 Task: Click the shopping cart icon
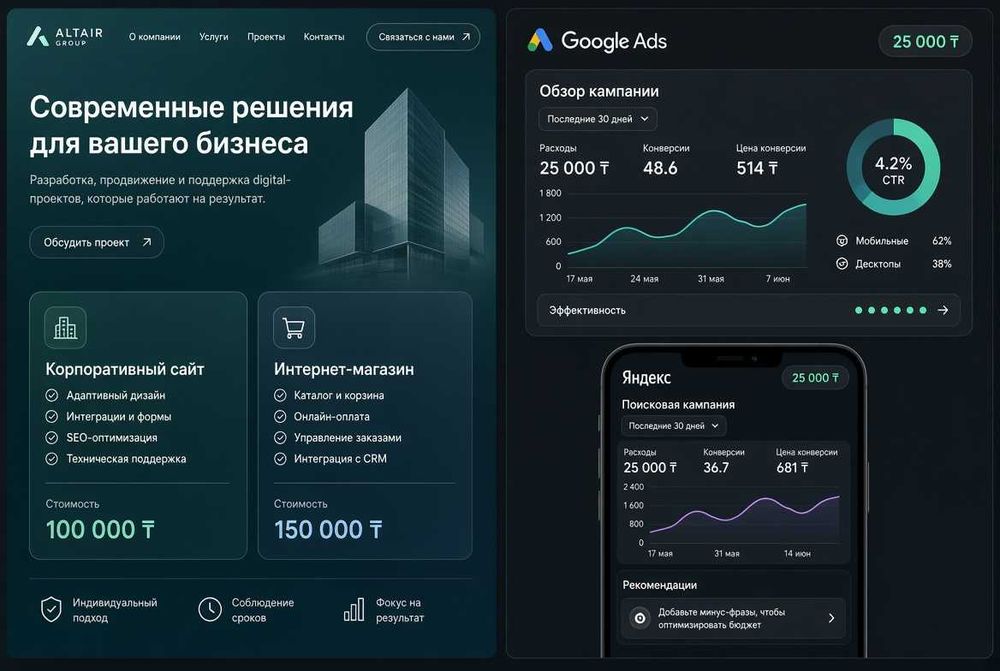tap(293, 327)
